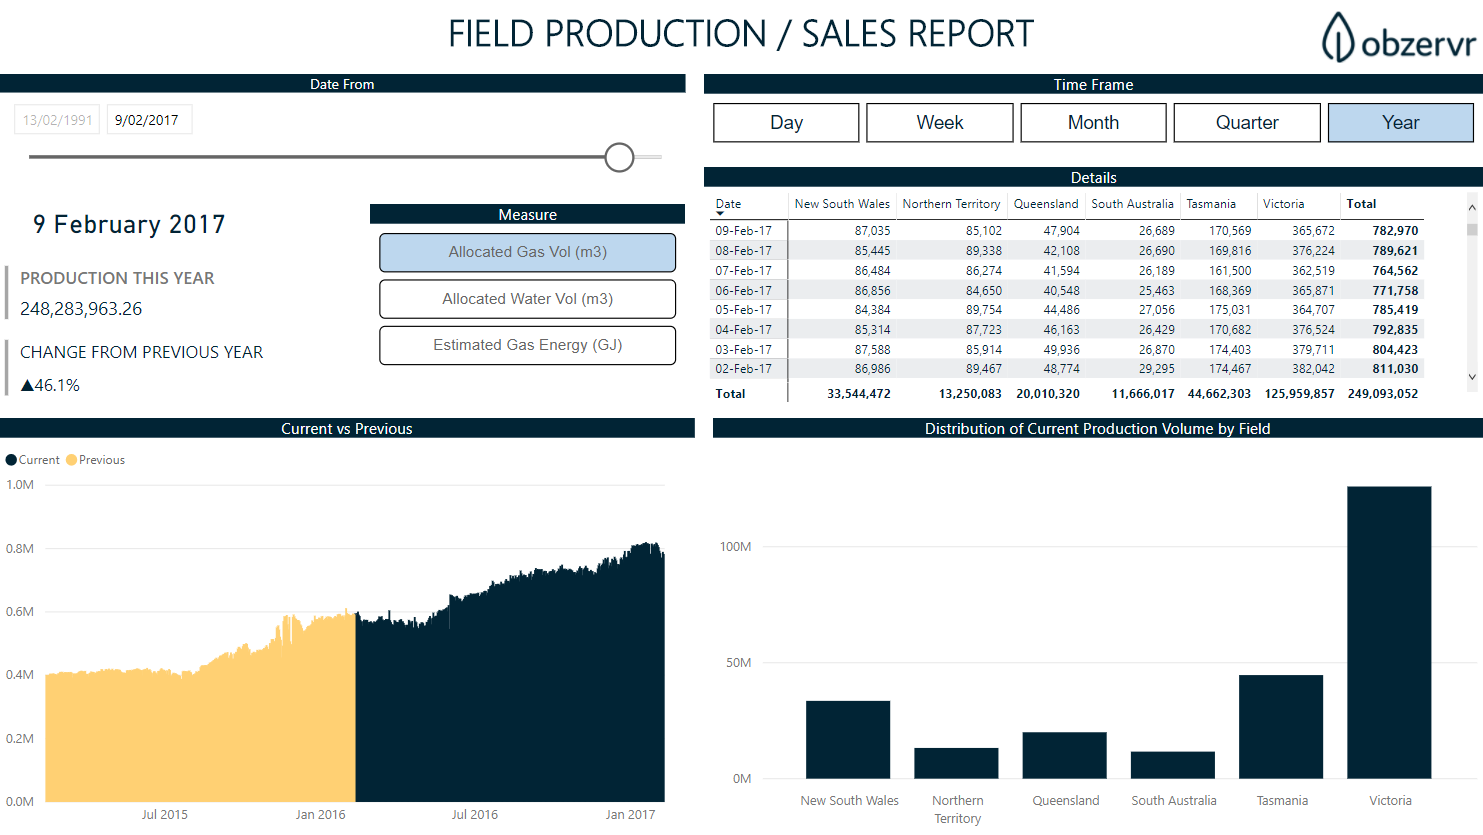Click the Date column sort arrow
1483x835 pixels.
click(720, 214)
